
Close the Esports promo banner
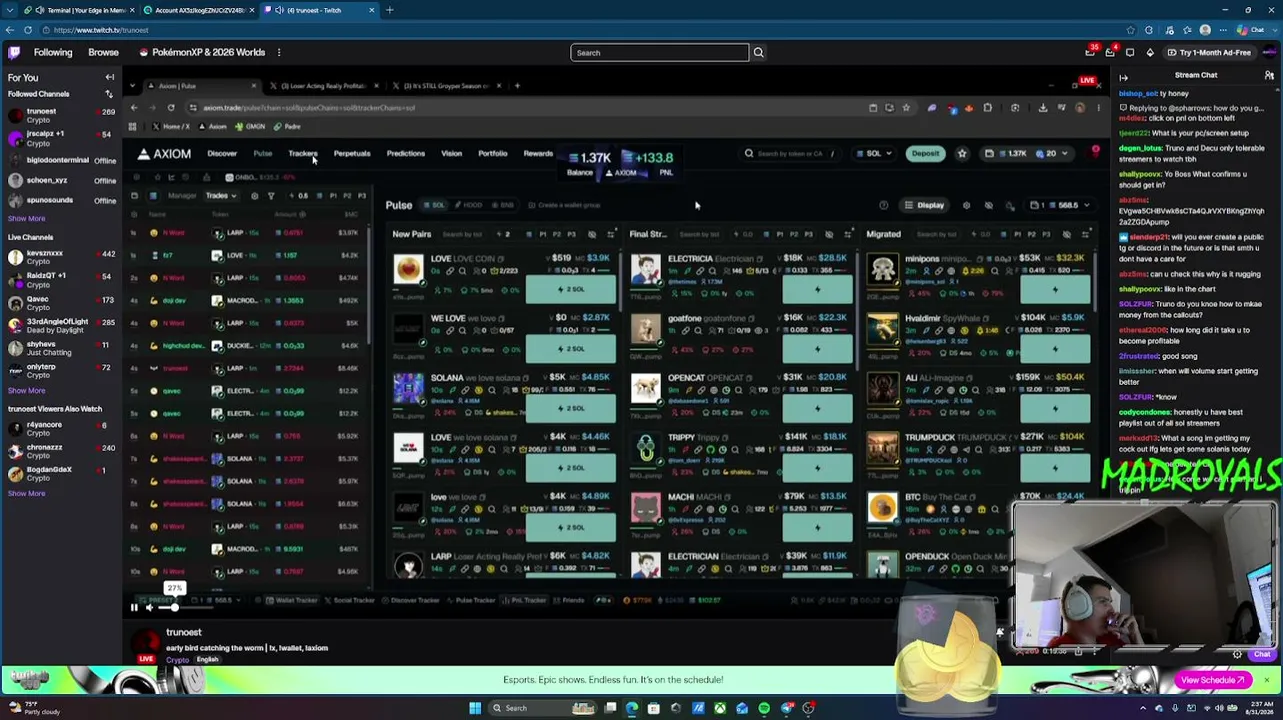(1266, 680)
